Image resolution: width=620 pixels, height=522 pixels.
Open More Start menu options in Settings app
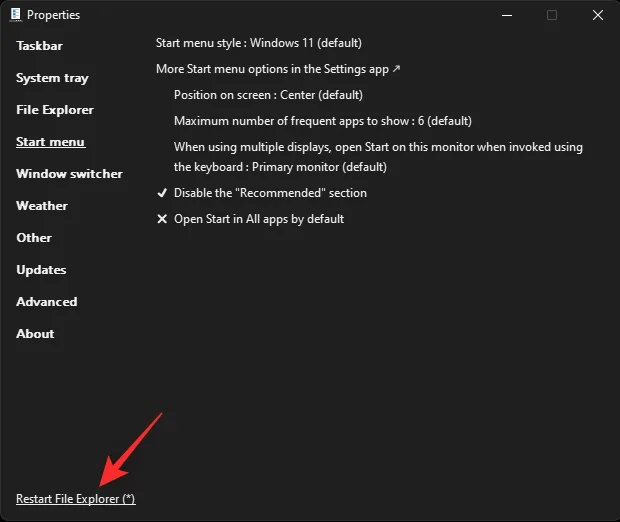[x=278, y=69]
